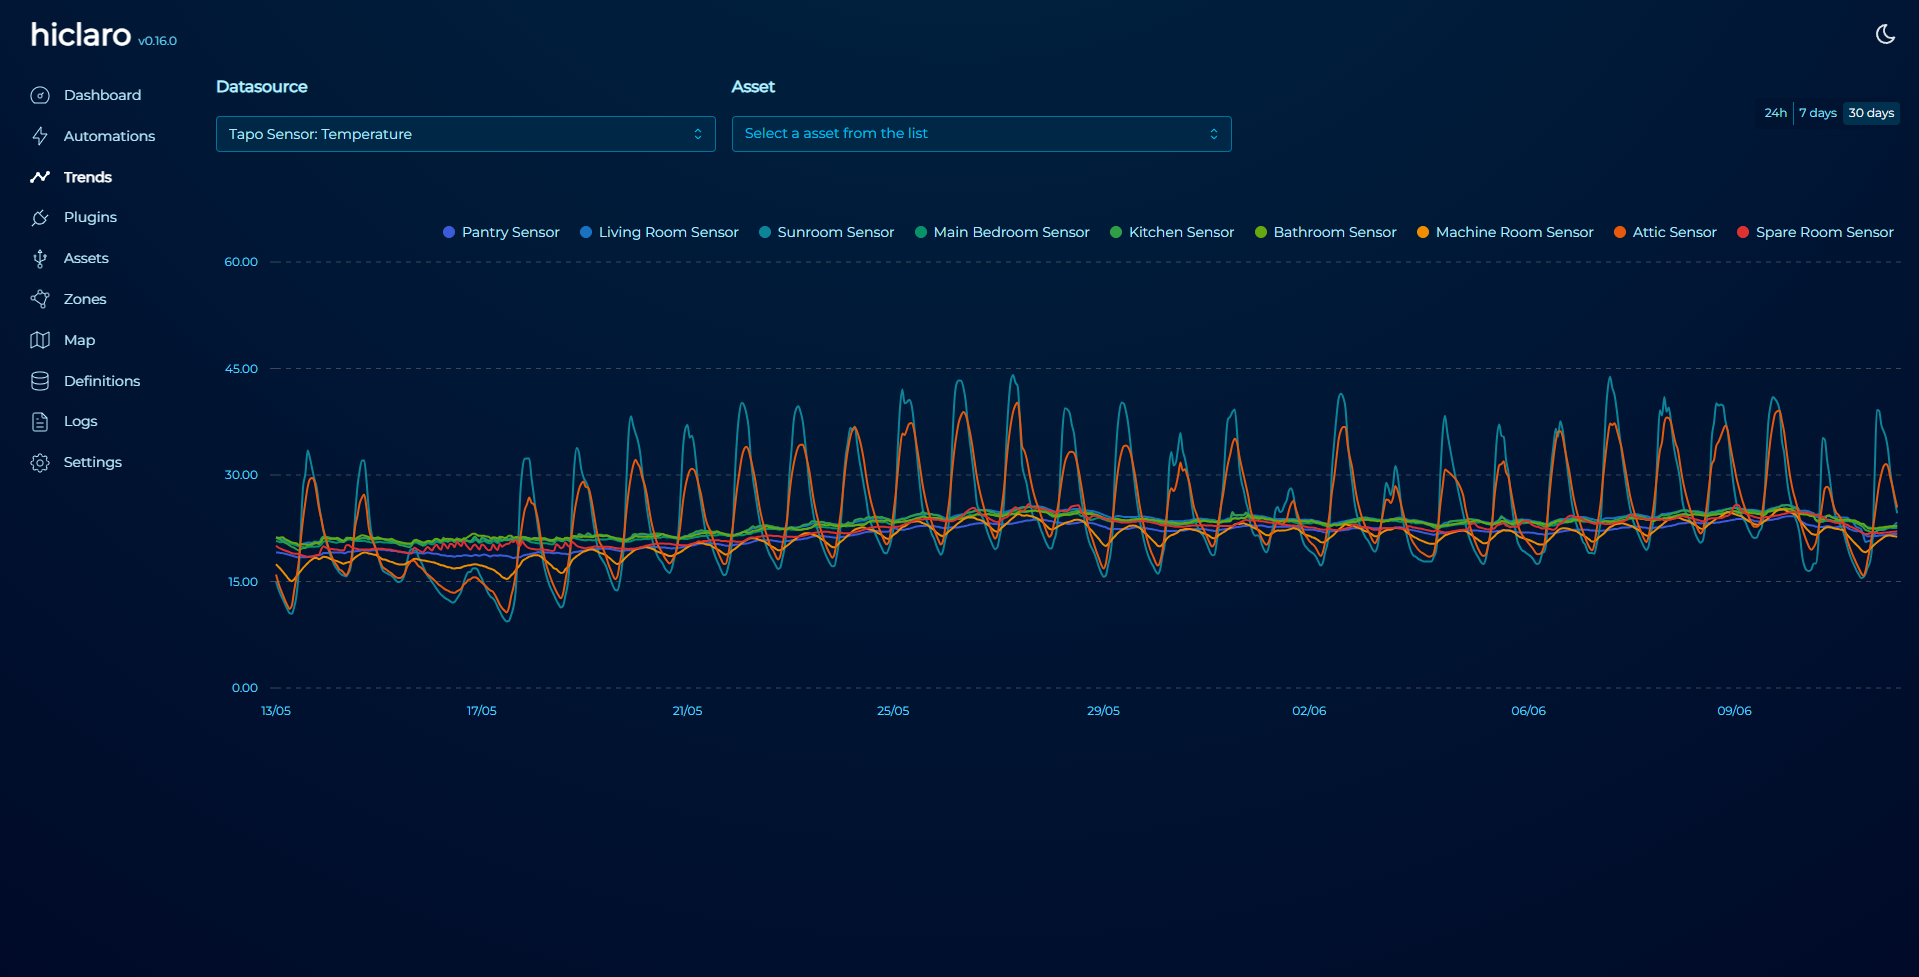Open the Zones page

click(x=85, y=299)
